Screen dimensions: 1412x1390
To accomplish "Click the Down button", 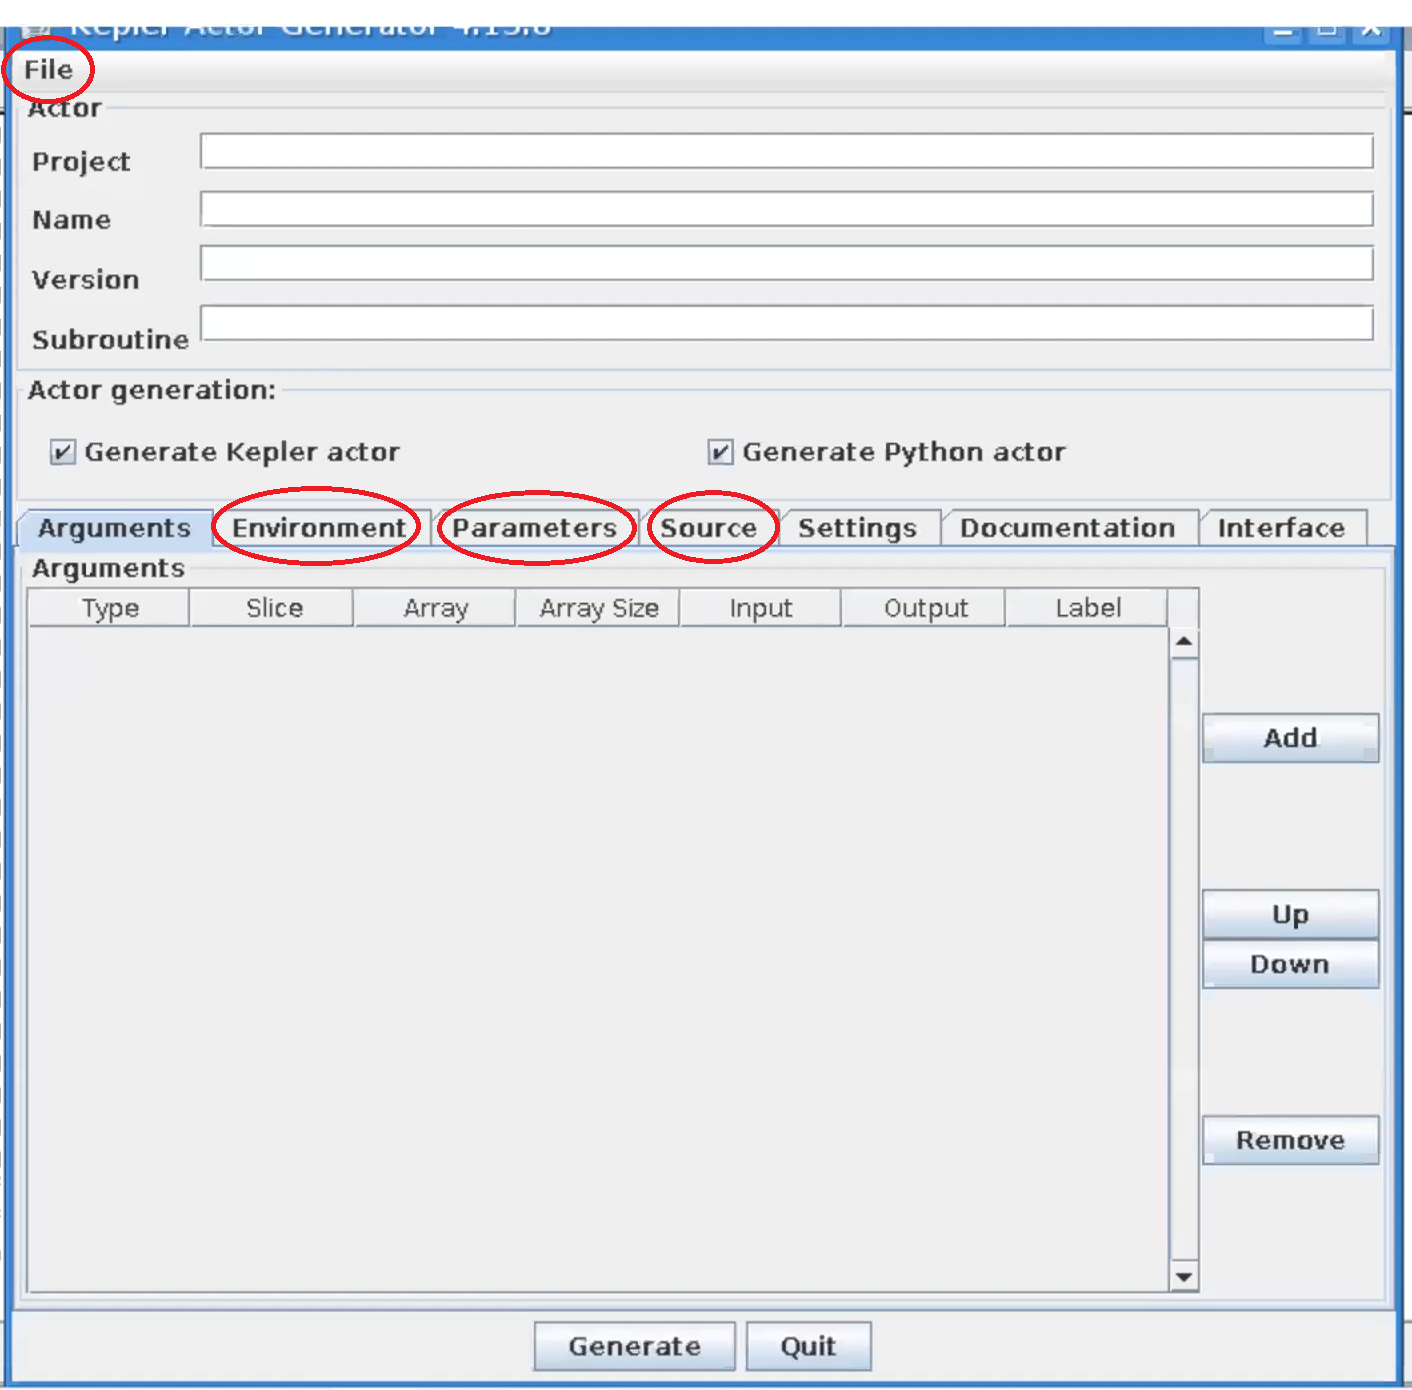I will [x=1290, y=964].
